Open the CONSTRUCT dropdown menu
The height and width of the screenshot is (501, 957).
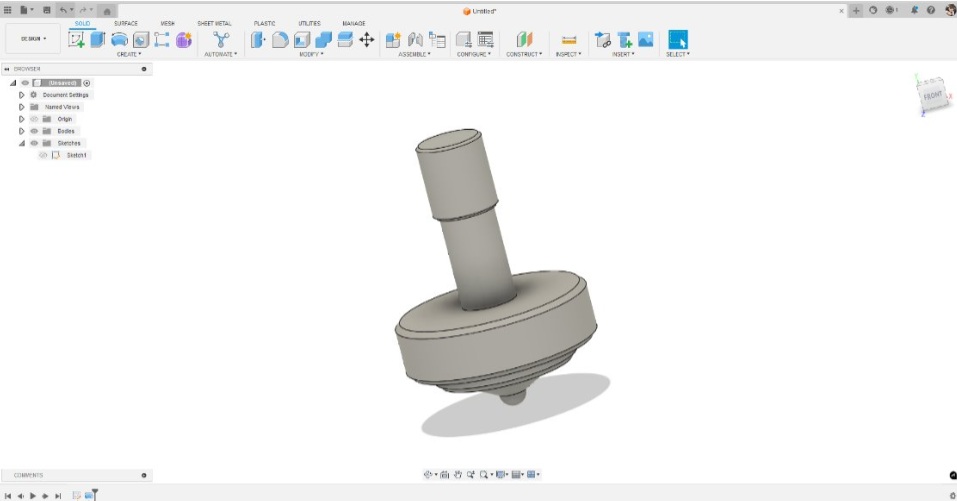pyautogui.click(x=524, y=54)
